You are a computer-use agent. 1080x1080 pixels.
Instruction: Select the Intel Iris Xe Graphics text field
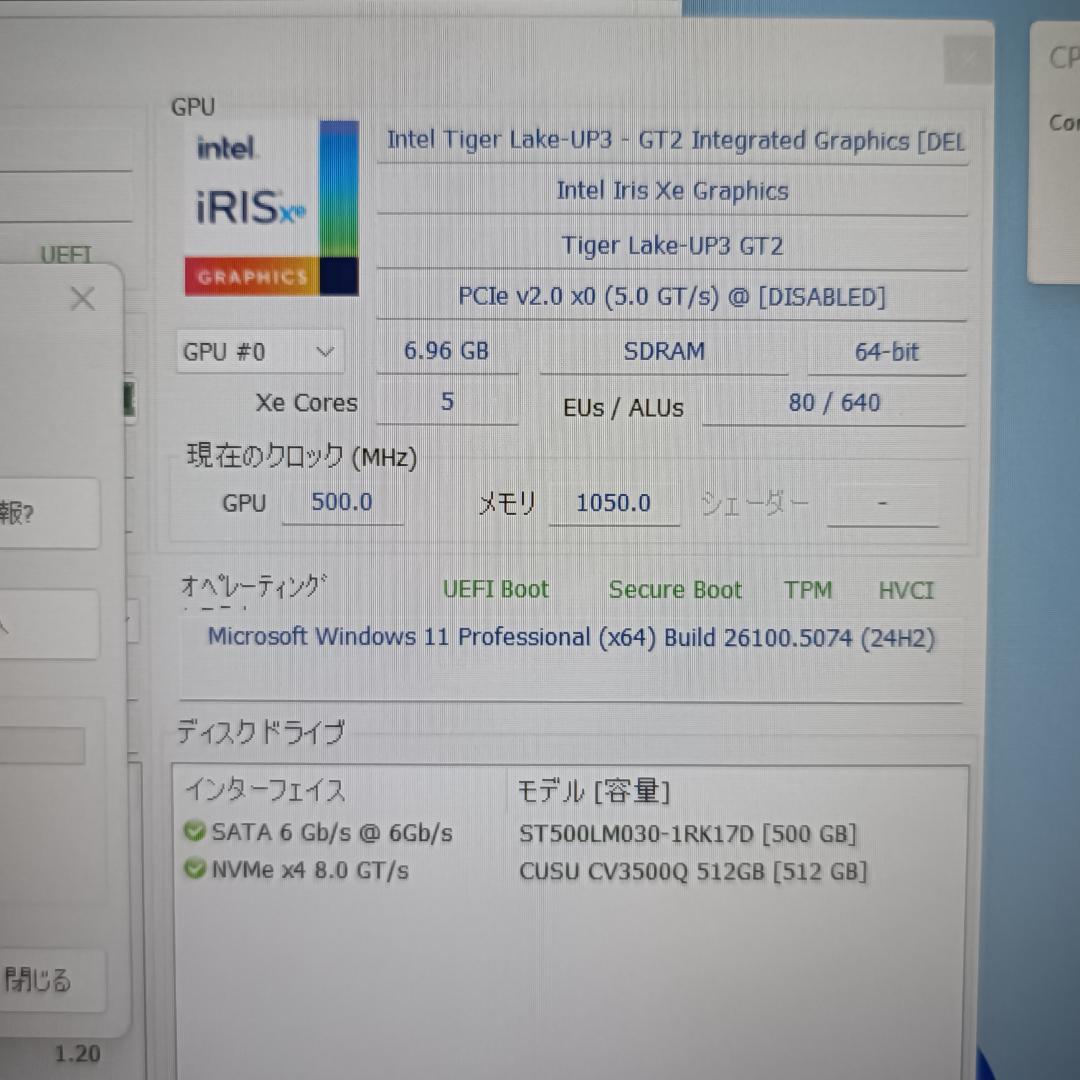(x=672, y=191)
